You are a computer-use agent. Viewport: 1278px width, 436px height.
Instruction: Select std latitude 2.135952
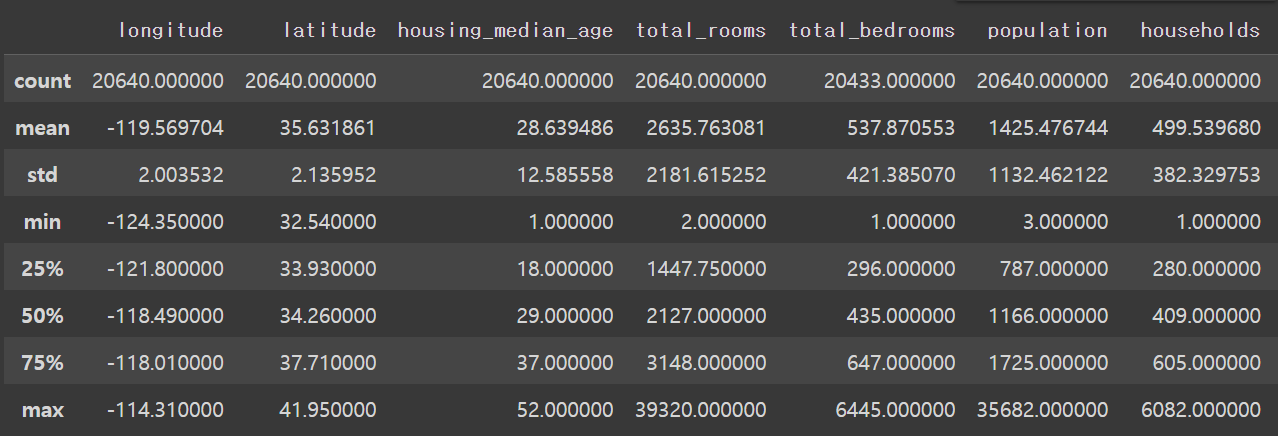[333, 175]
